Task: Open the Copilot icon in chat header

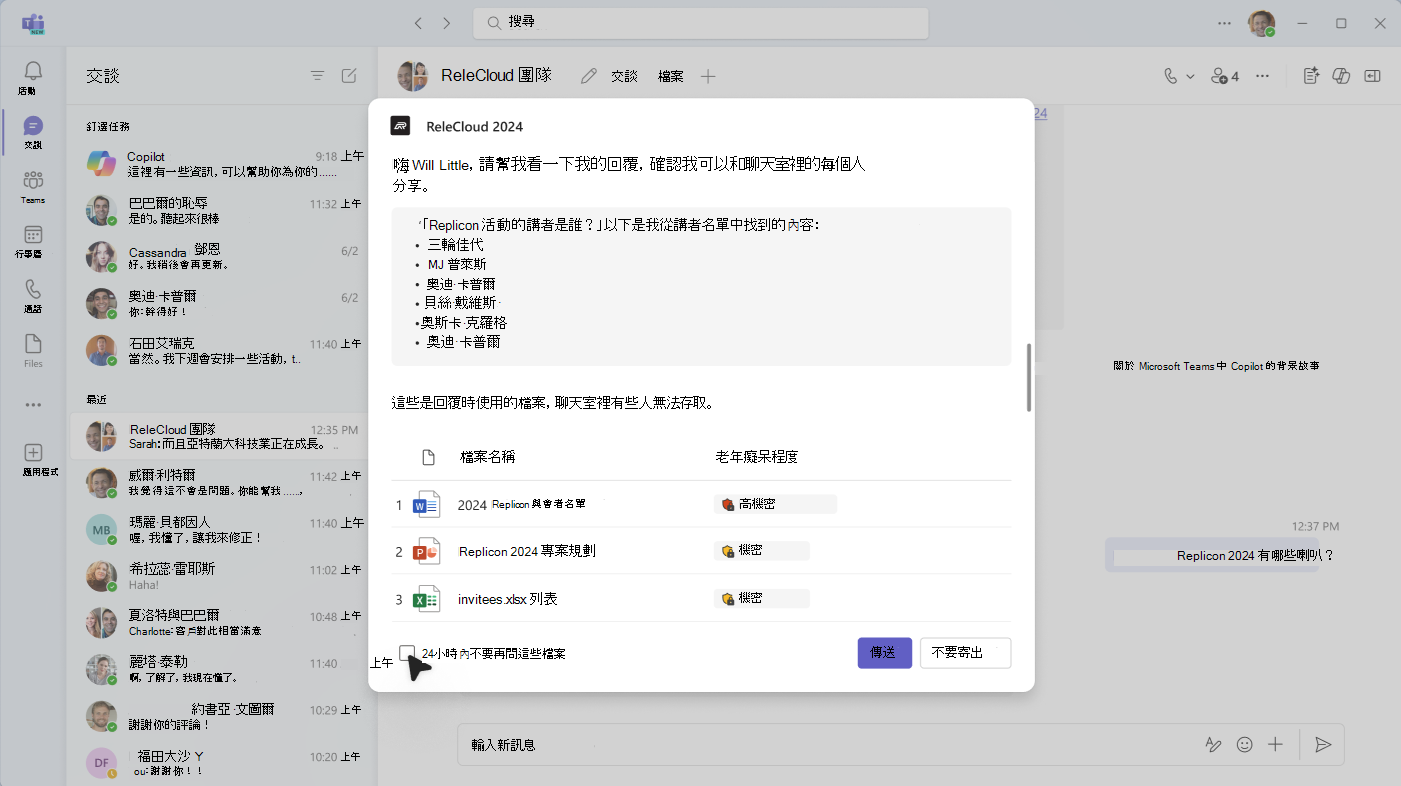Action: point(1343,76)
